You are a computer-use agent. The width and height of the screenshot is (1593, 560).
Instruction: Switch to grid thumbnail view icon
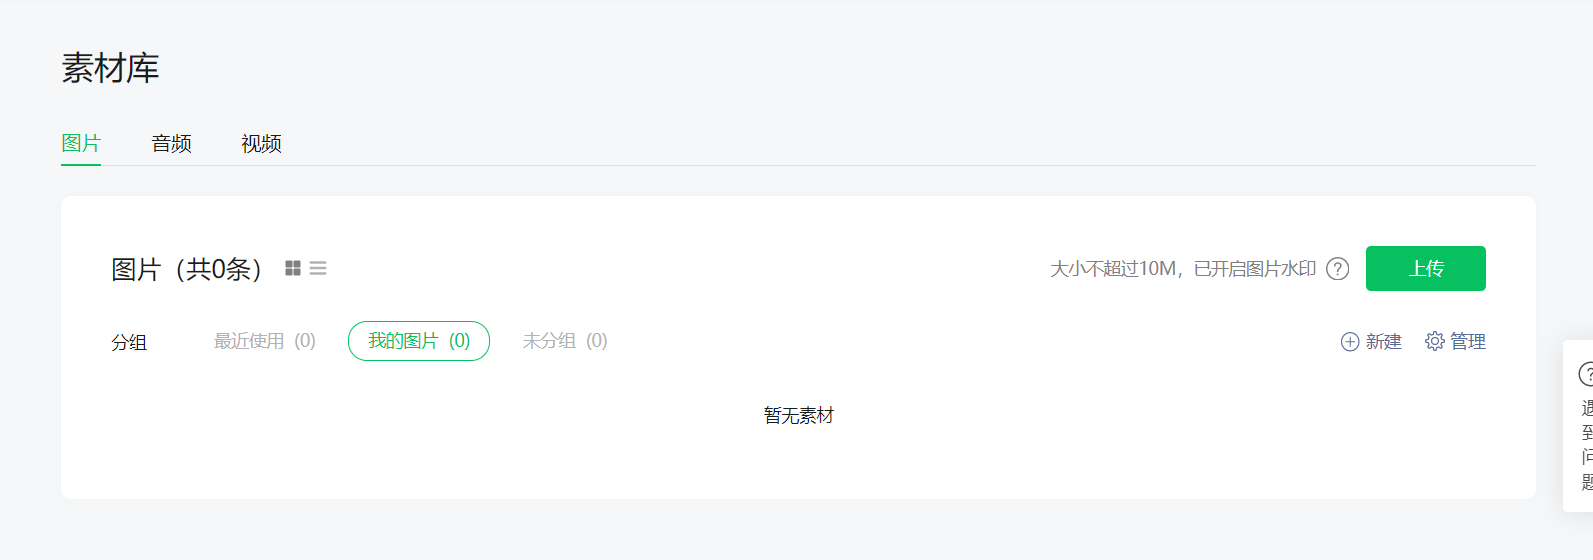coord(293,268)
